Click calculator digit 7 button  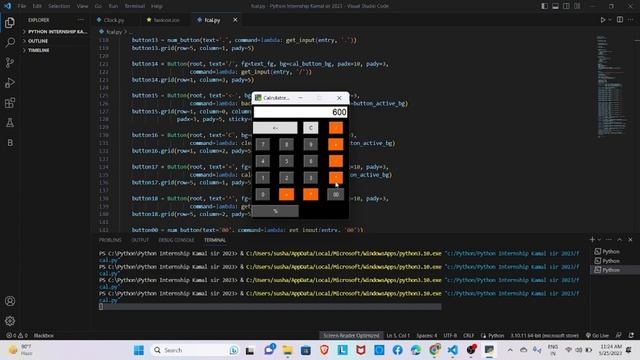pyautogui.click(x=263, y=144)
